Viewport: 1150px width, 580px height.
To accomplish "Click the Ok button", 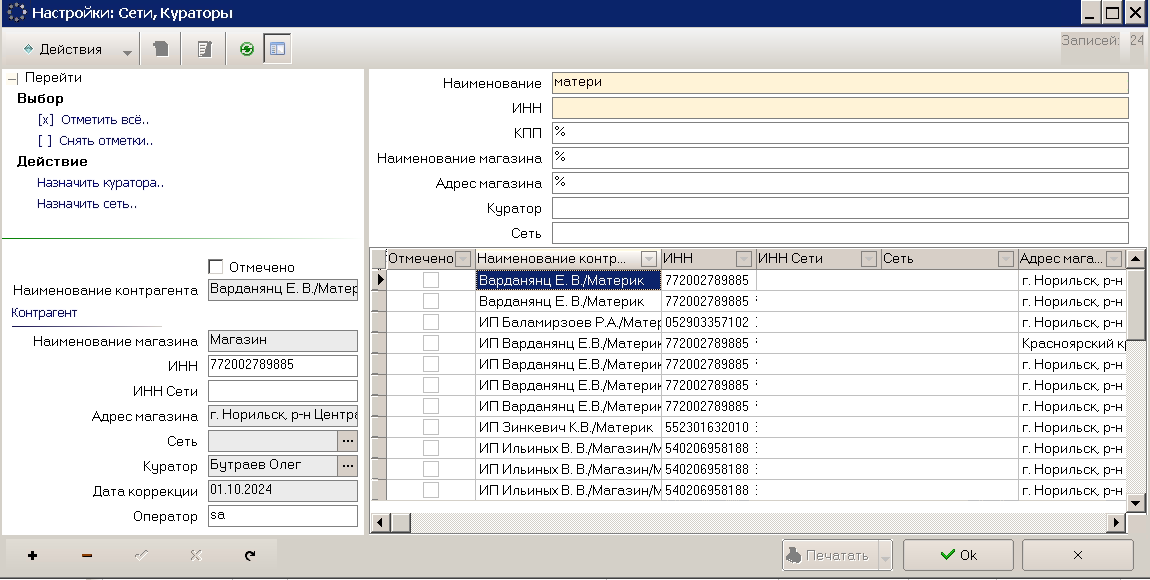I will (x=958, y=555).
